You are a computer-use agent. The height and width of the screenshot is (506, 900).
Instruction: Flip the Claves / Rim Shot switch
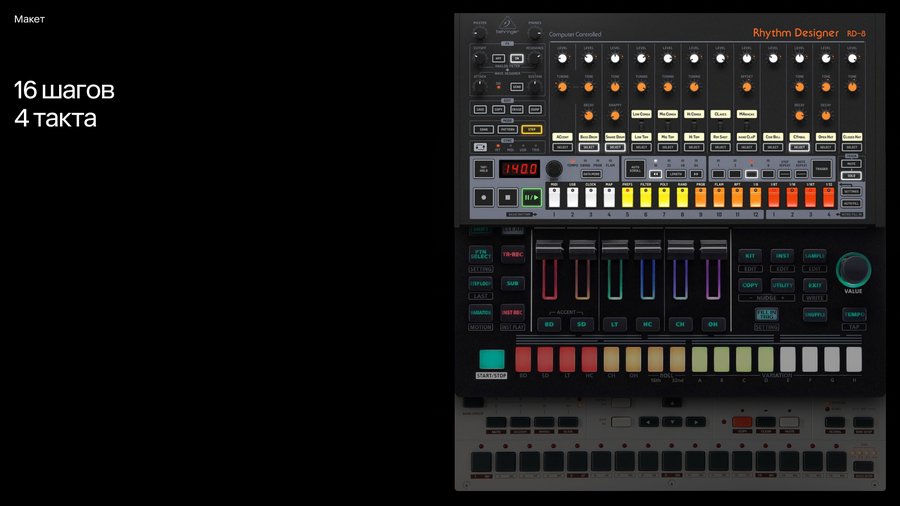tap(720, 125)
